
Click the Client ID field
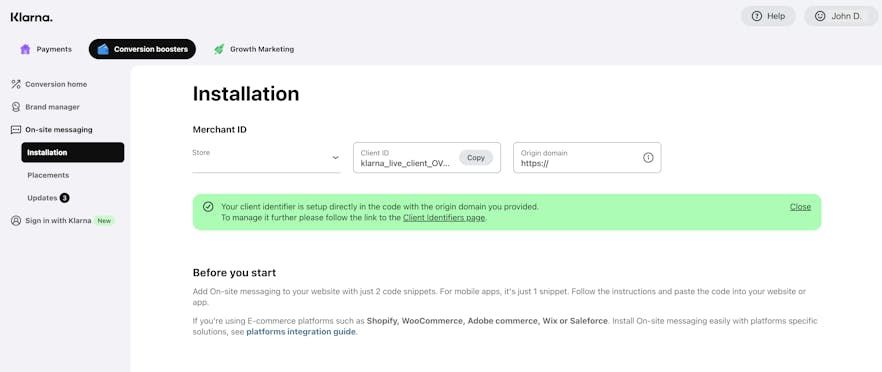point(426,158)
